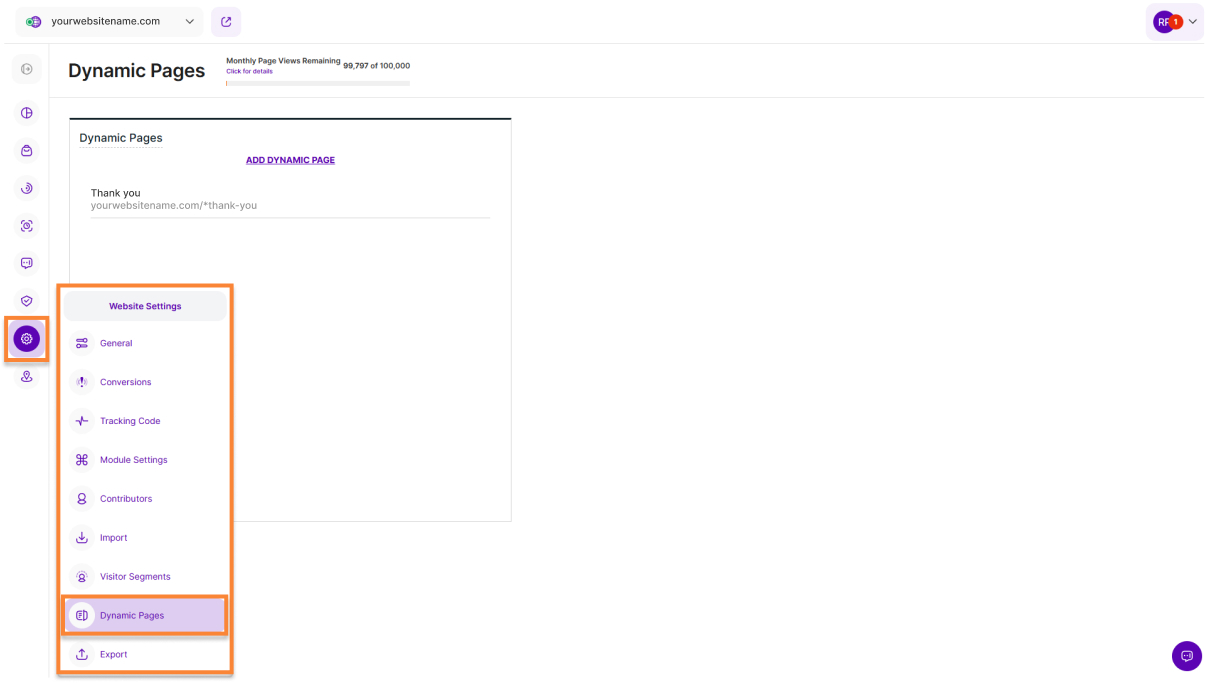
Task: Choose Visitor Segments from settings menu
Action: coord(135,577)
